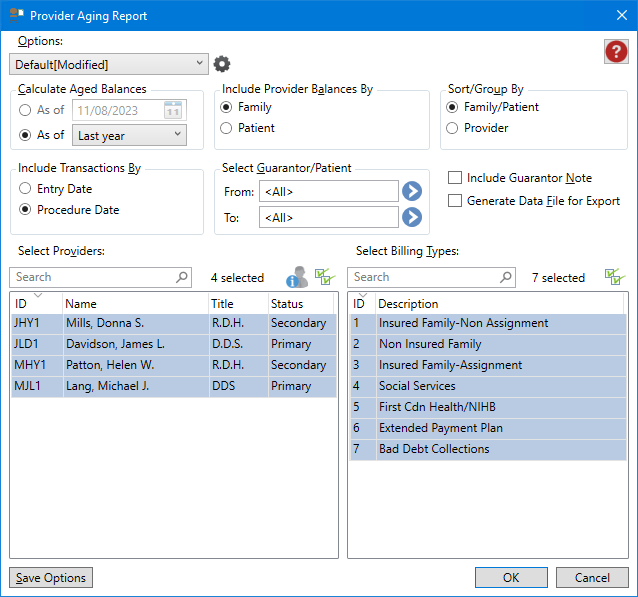Open the calendar date picker icon
The height and width of the screenshot is (597, 638).
[173, 110]
